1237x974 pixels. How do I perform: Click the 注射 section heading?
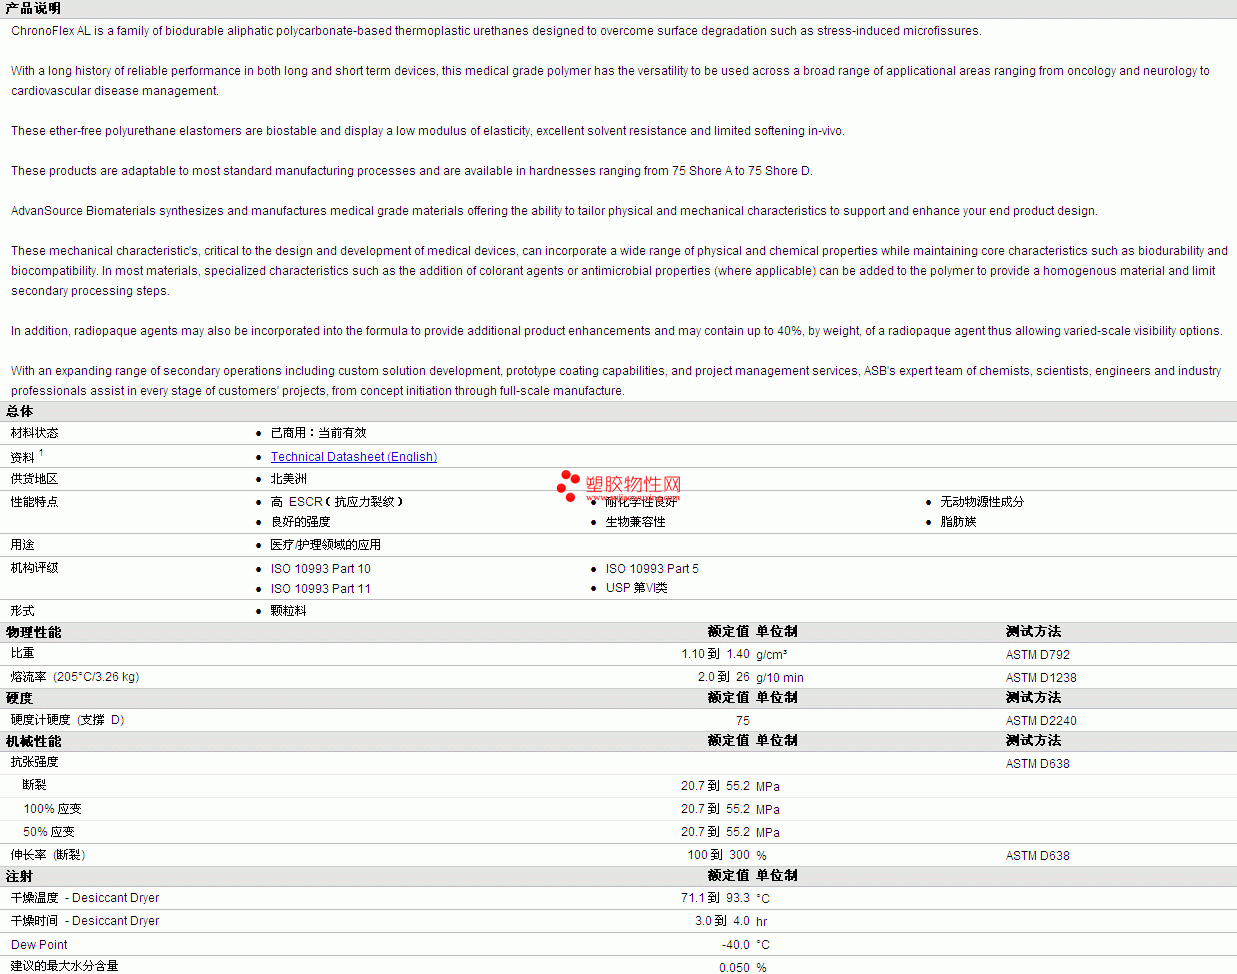pyautogui.click(x=20, y=877)
